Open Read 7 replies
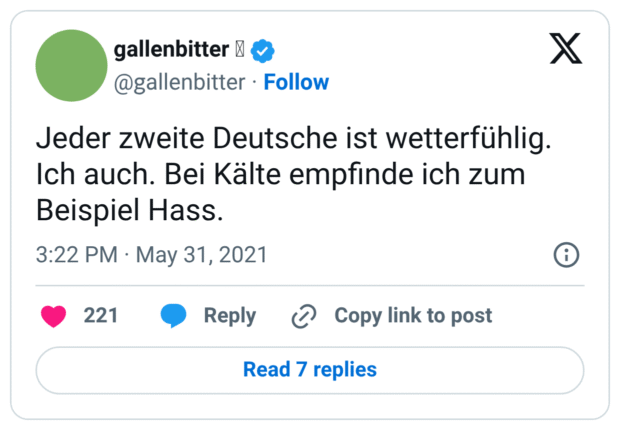Image resolution: width=620 pixels, height=430 pixels. [310, 370]
